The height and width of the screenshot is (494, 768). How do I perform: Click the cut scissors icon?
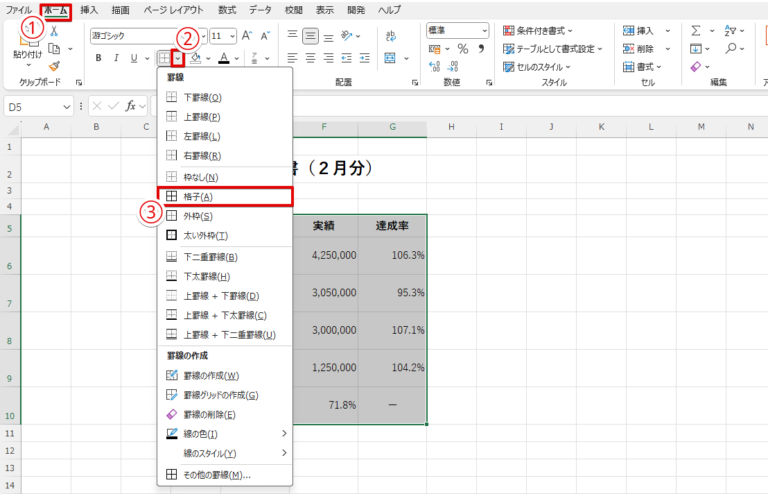tap(54, 32)
